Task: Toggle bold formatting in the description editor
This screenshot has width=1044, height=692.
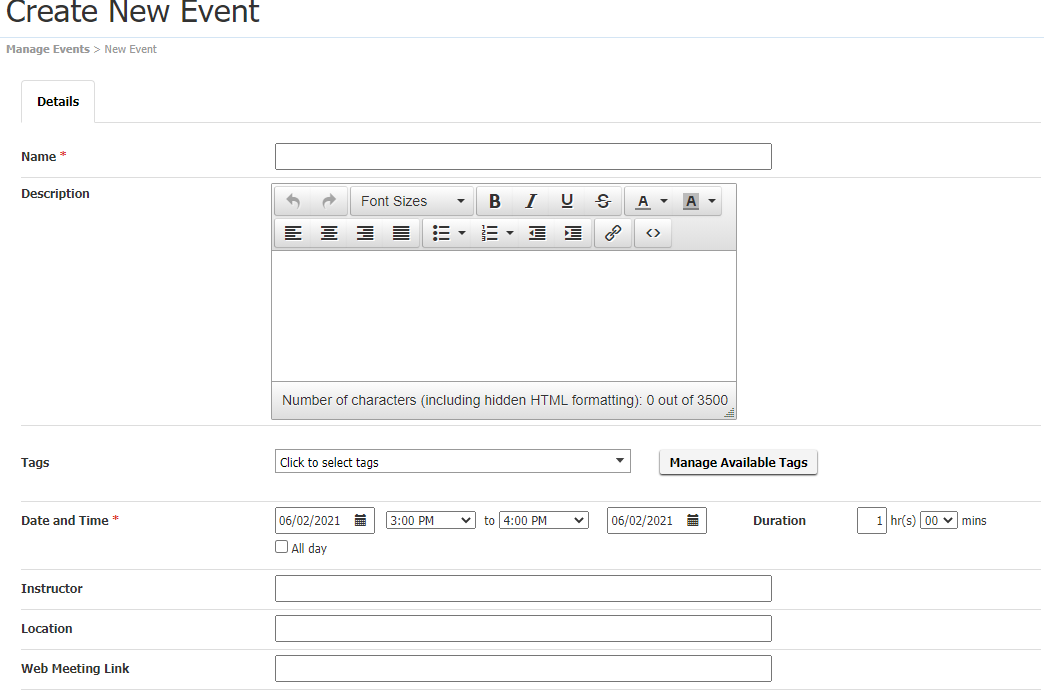Action: coord(494,200)
